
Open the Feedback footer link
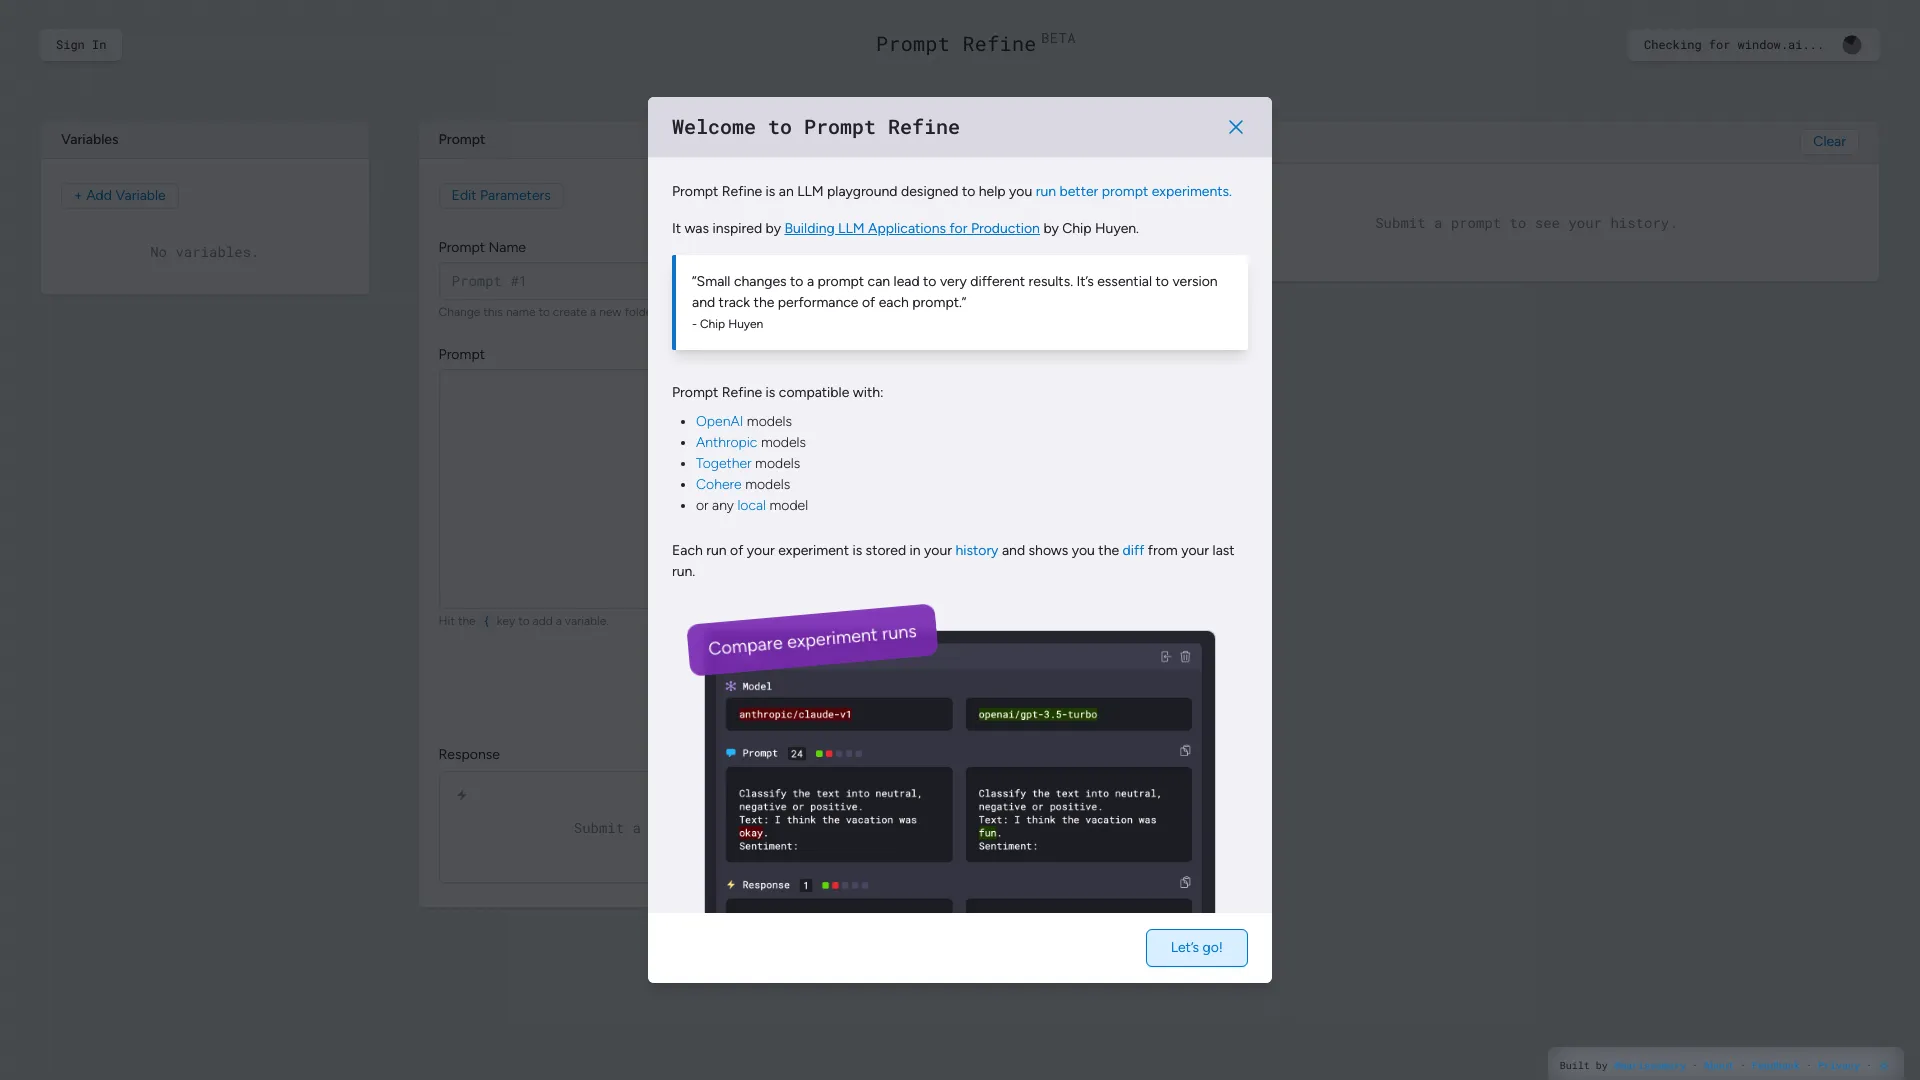point(1775,1066)
